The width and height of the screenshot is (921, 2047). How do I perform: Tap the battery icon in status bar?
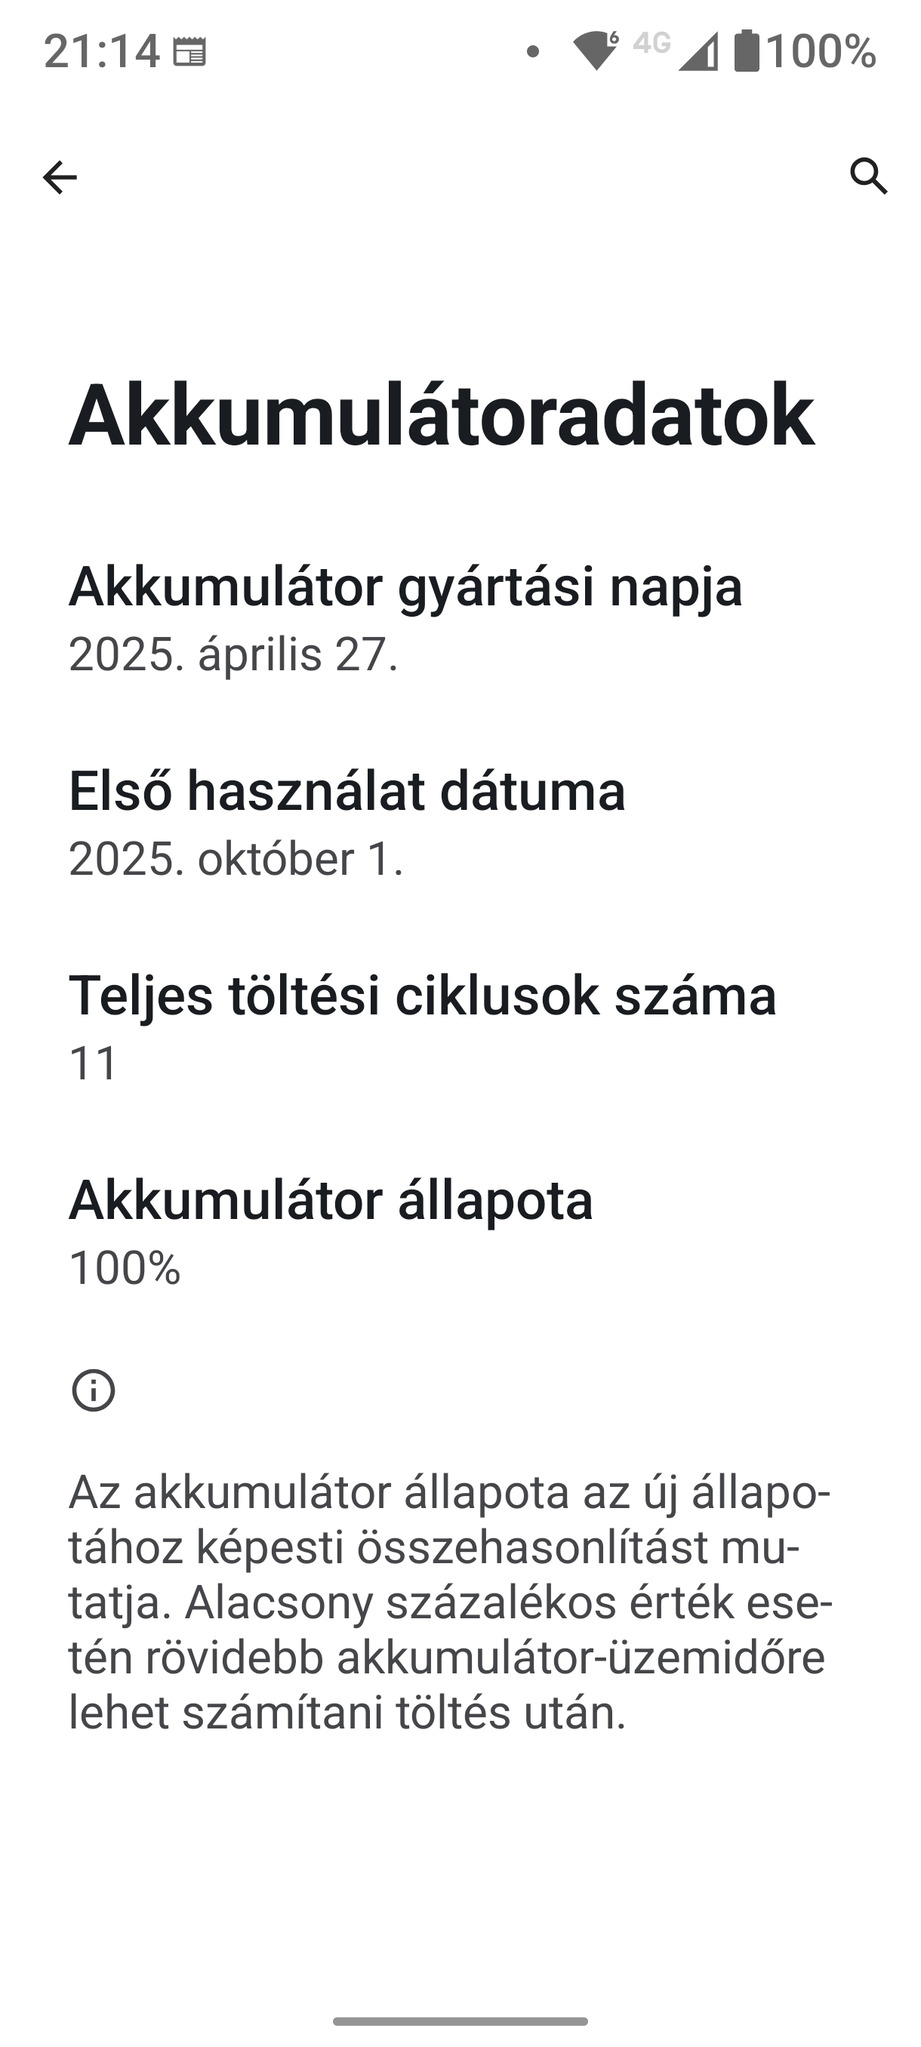click(x=746, y=51)
